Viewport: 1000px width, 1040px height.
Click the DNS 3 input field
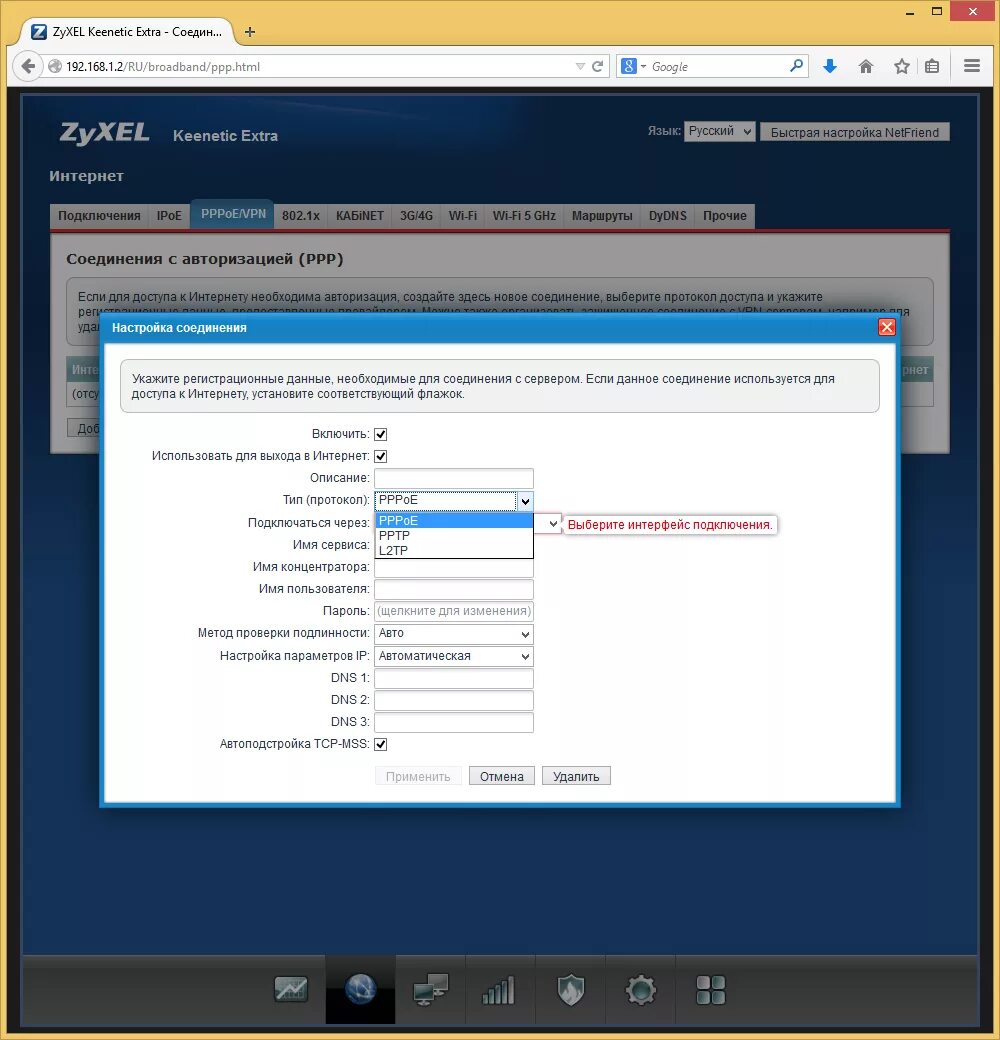pyautogui.click(x=454, y=722)
